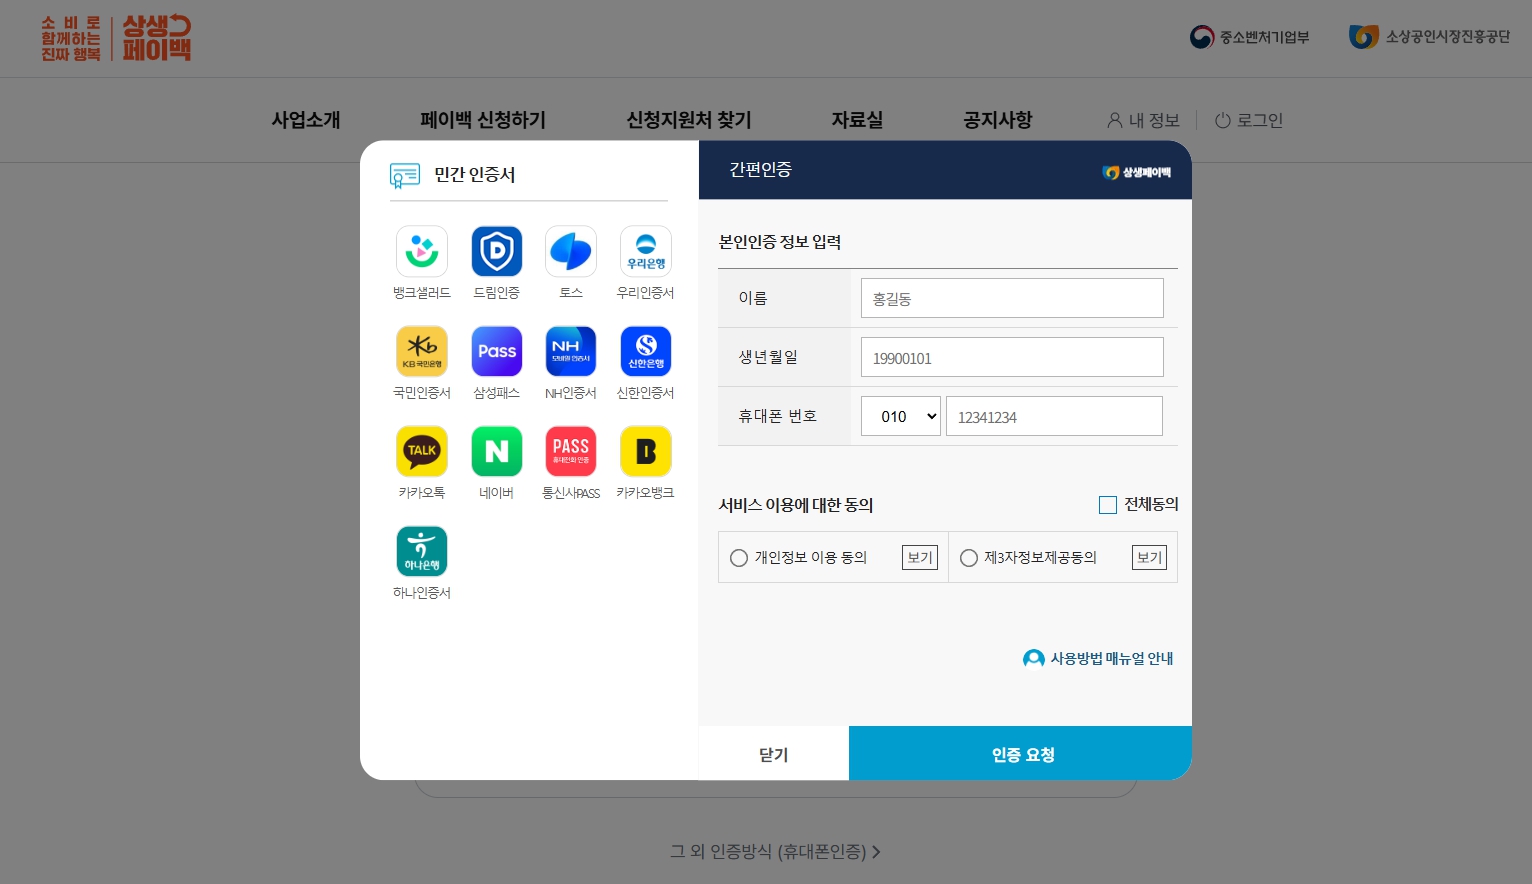Click the 상생페이백 logo in the 간편인증 header
The width and height of the screenshot is (1532, 884).
(x=1137, y=172)
